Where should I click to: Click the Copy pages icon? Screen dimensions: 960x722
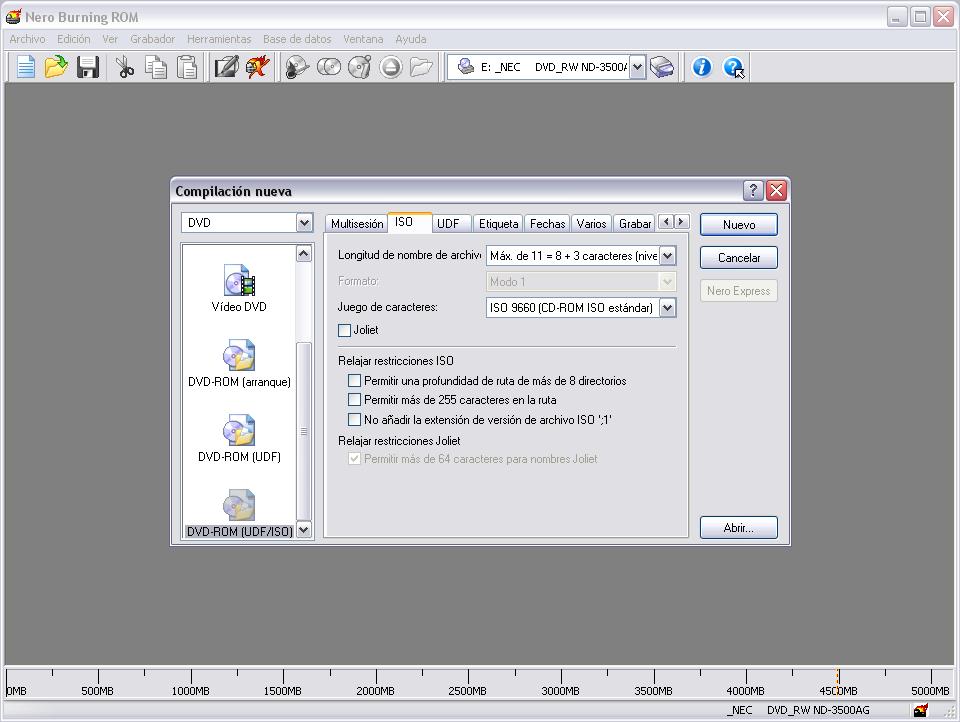point(156,67)
